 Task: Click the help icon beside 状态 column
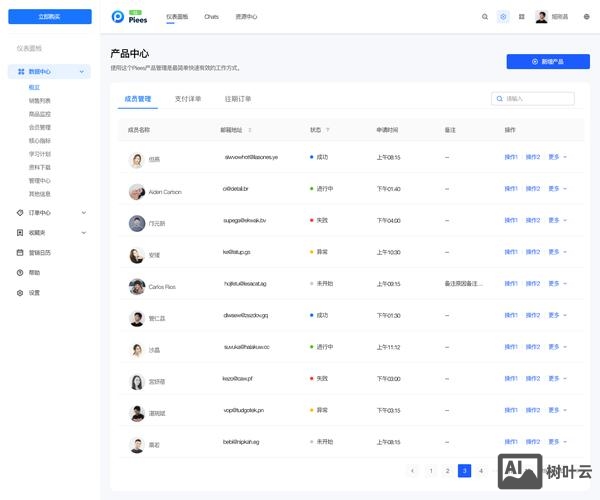click(328, 130)
